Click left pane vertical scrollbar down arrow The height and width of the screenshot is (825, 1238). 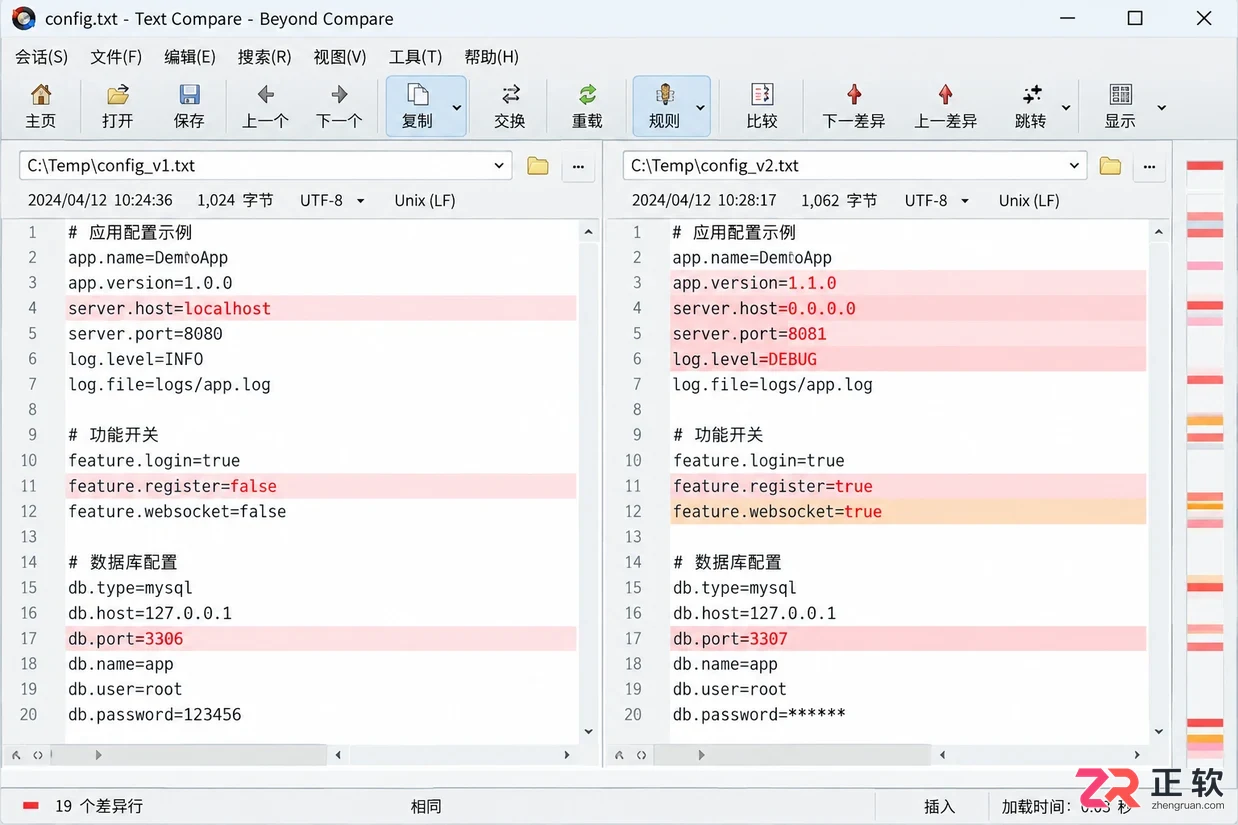pyautogui.click(x=588, y=731)
